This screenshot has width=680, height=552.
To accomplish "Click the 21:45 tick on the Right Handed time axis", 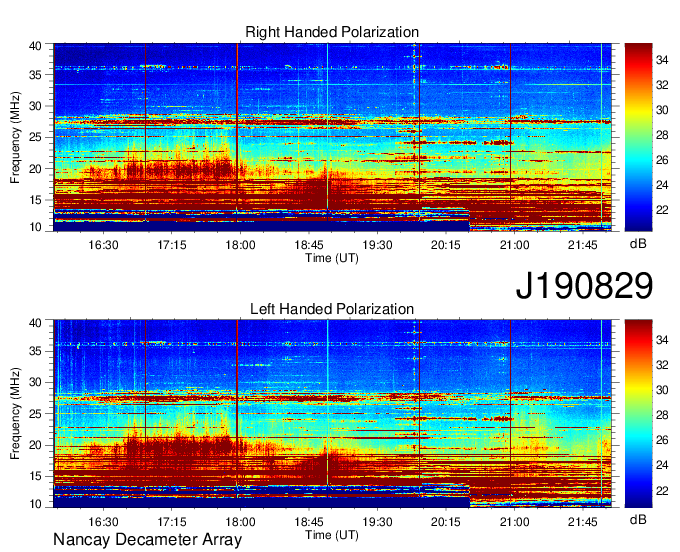I will pyautogui.click(x=583, y=245).
